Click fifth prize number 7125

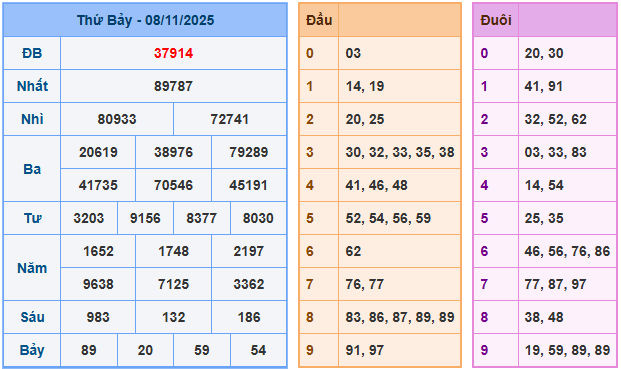[x=173, y=284]
